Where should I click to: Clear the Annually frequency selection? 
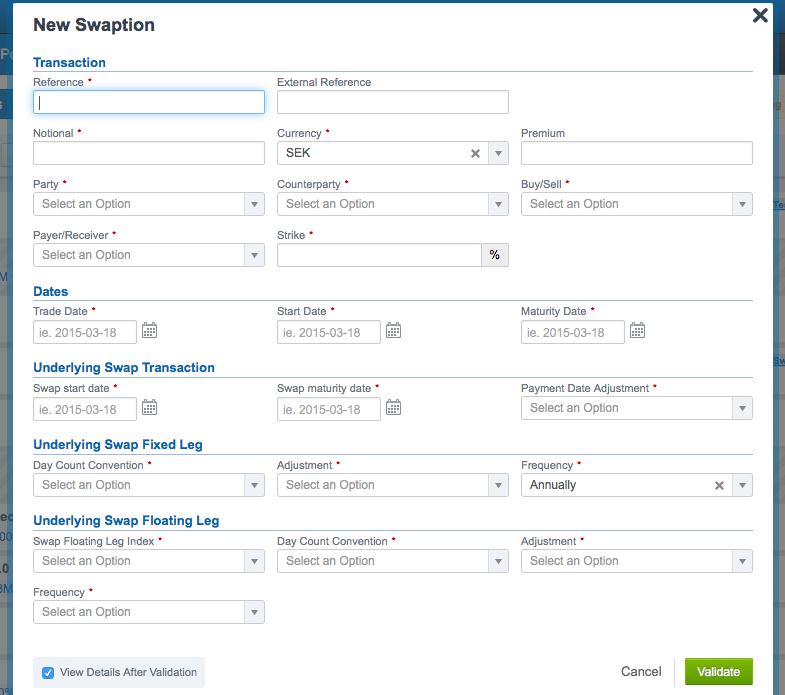coord(719,485)
